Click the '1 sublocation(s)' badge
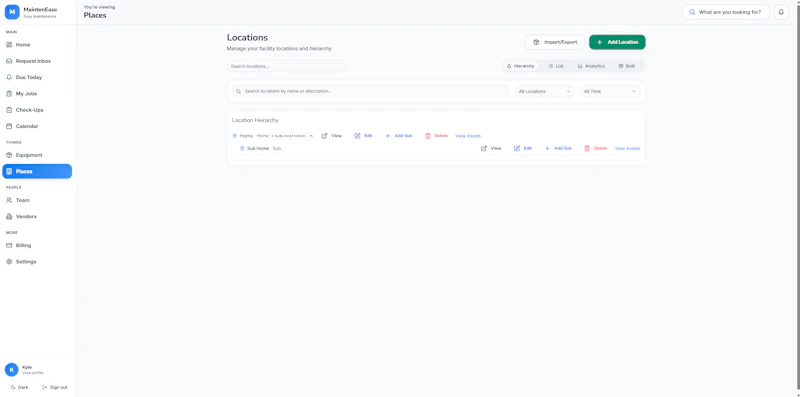Viewport: 800px width, 397px height. pos(289,136)
